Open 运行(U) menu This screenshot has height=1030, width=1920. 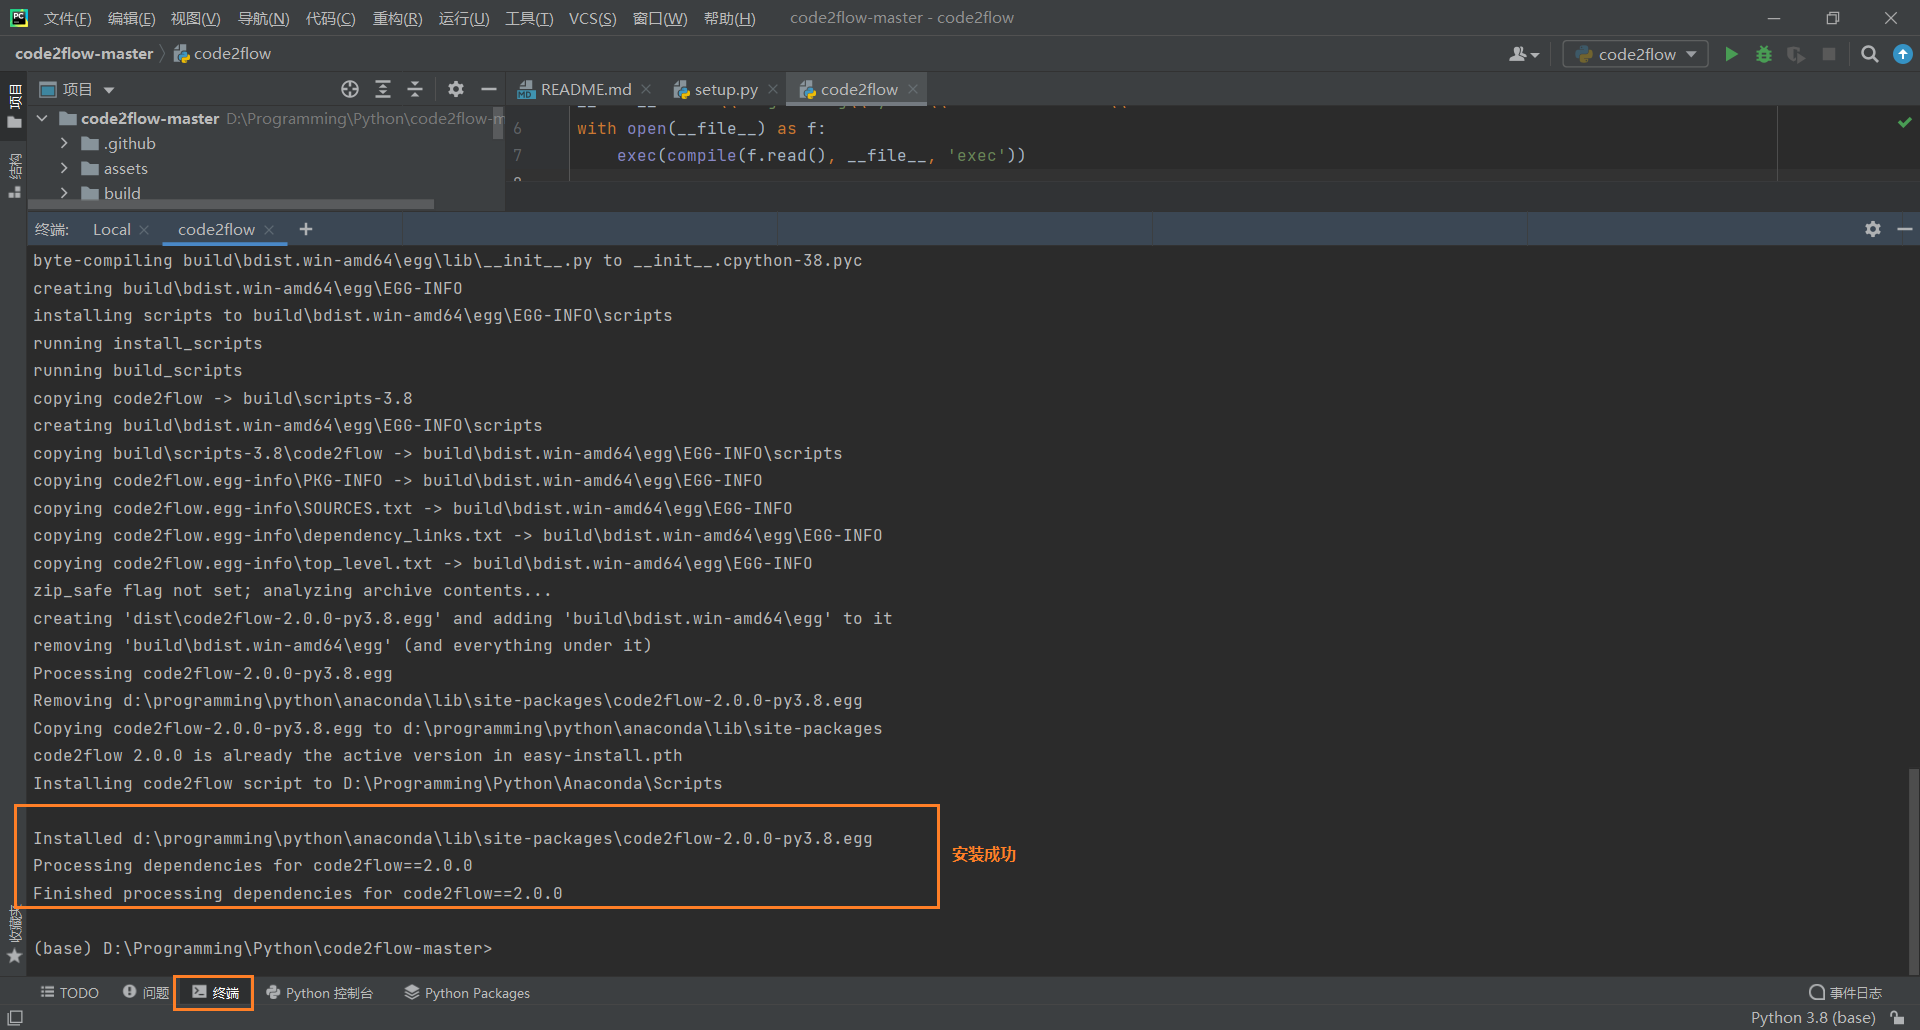click(464, 19)
